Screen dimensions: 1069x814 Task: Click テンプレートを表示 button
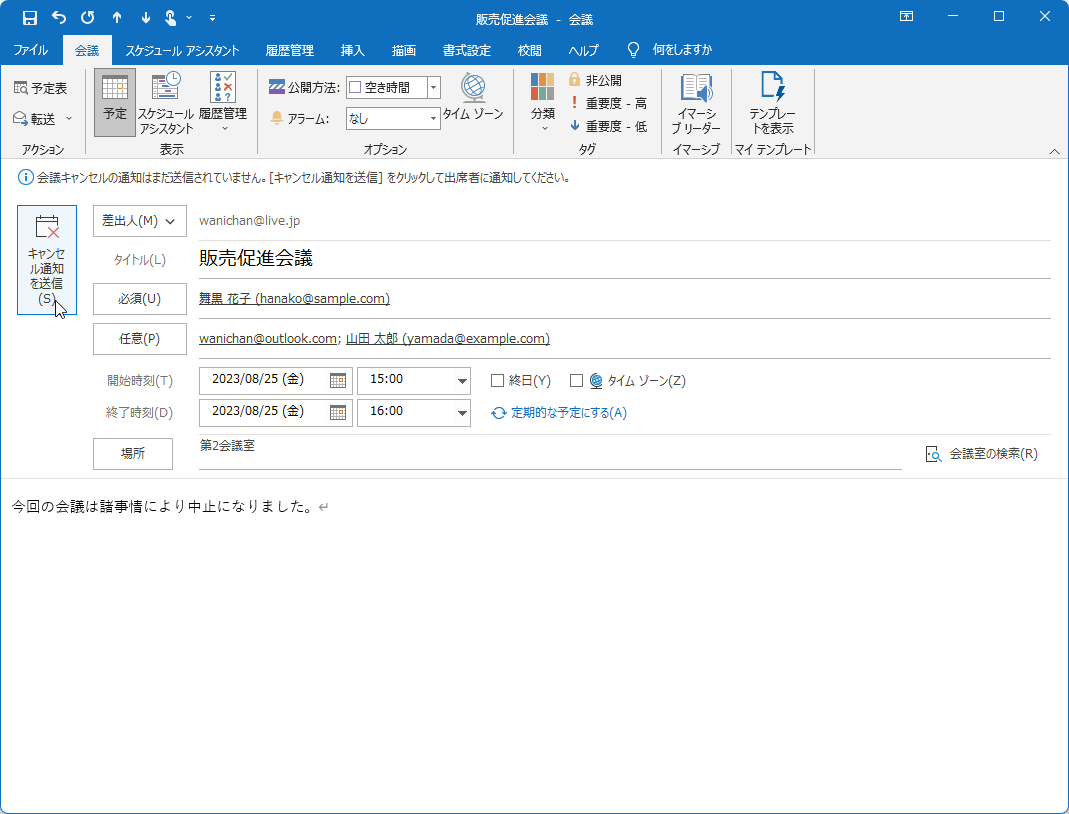pyautogui.click(x=772, y=104)
